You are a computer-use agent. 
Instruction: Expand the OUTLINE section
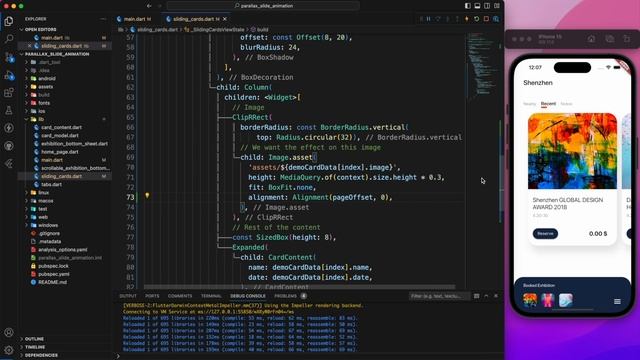[34, 339]
